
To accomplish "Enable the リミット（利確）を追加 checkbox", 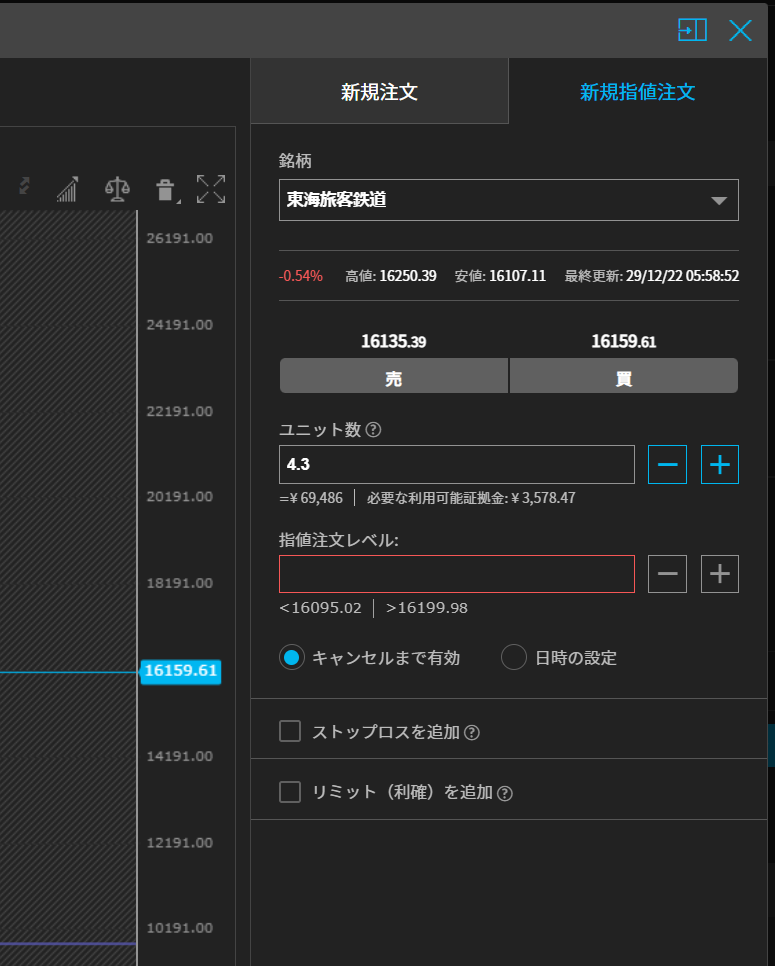I will pos(290,792).
